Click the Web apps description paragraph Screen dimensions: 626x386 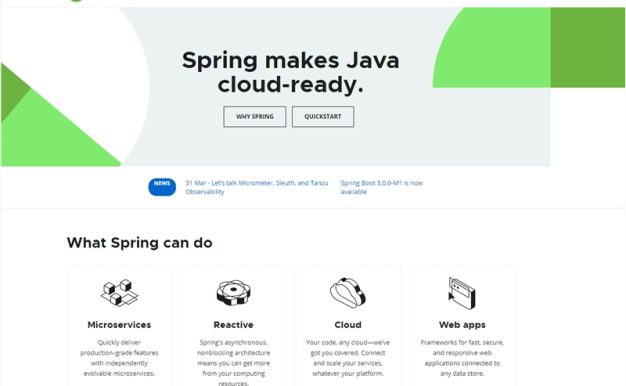click(x=462, y=358)
